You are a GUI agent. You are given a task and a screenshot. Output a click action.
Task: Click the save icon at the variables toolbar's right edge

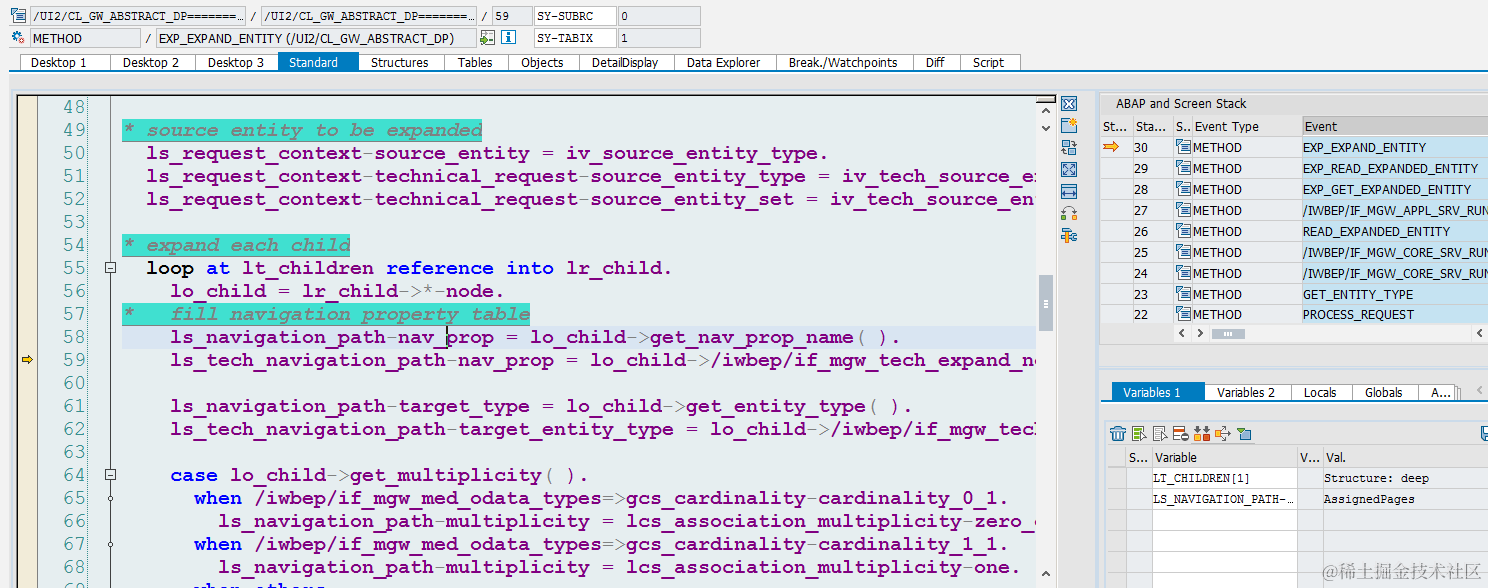click(x=1484, y=434)
